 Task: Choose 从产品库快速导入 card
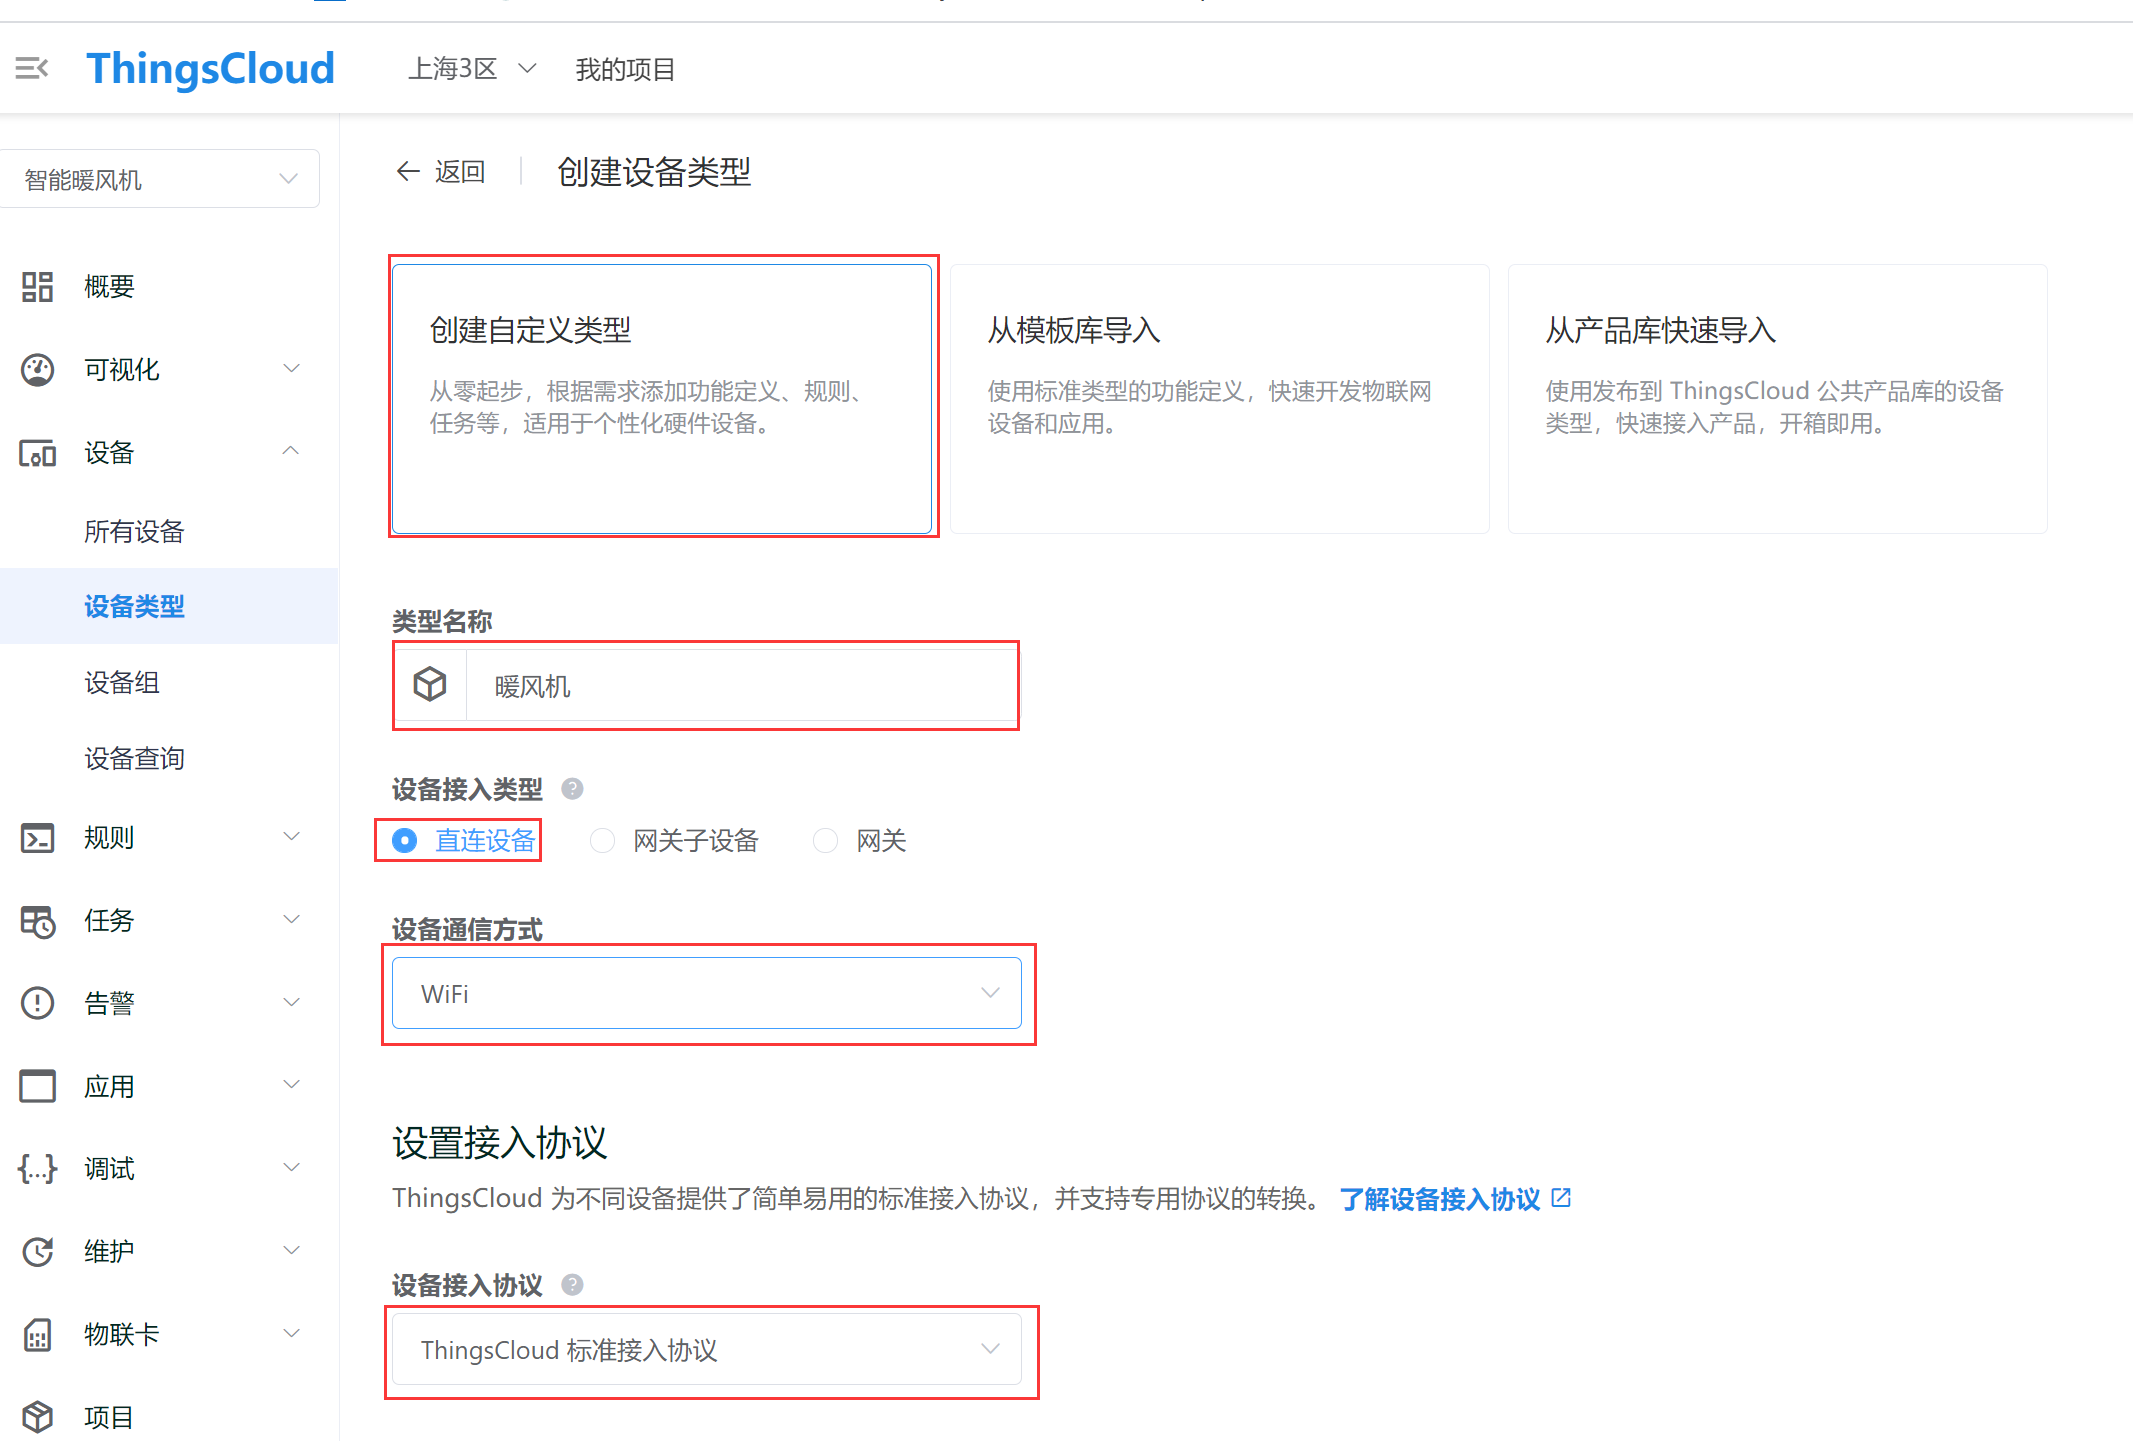click(1778, 398)
